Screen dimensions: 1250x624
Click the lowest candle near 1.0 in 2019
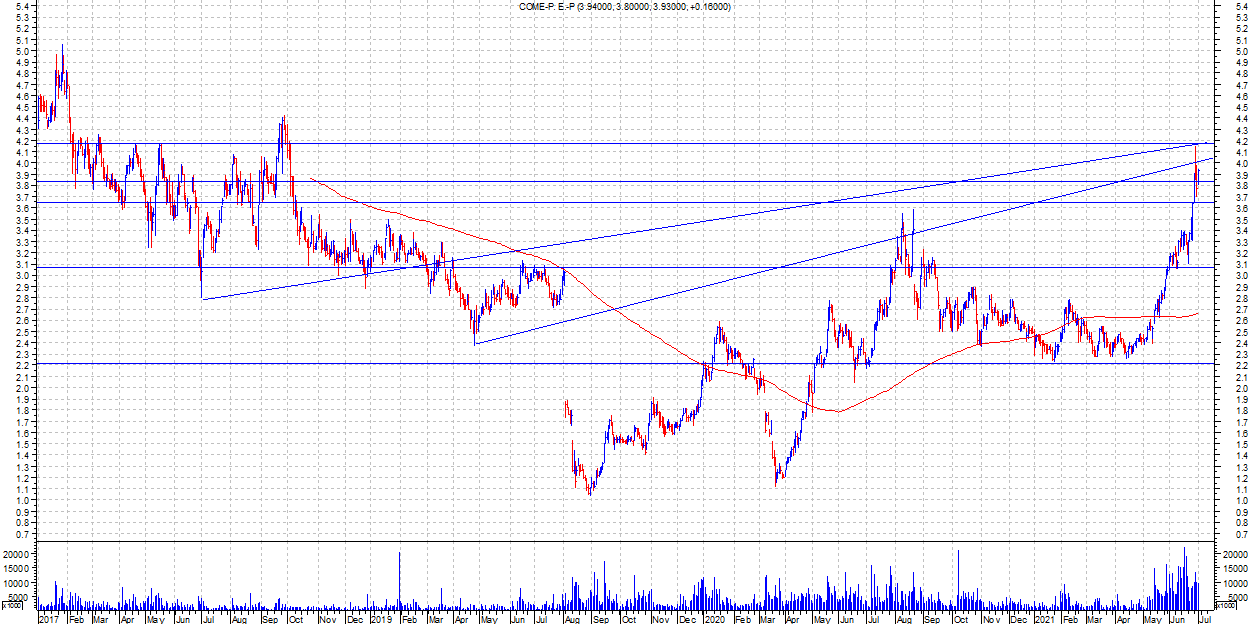pyautogui.click(x=590, y=488)
